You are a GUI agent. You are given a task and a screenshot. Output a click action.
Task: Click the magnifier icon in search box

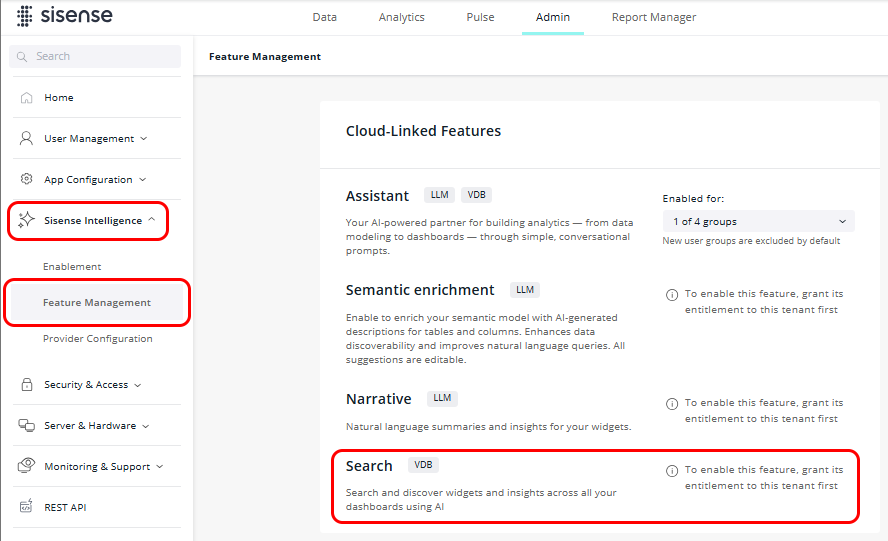22,57
